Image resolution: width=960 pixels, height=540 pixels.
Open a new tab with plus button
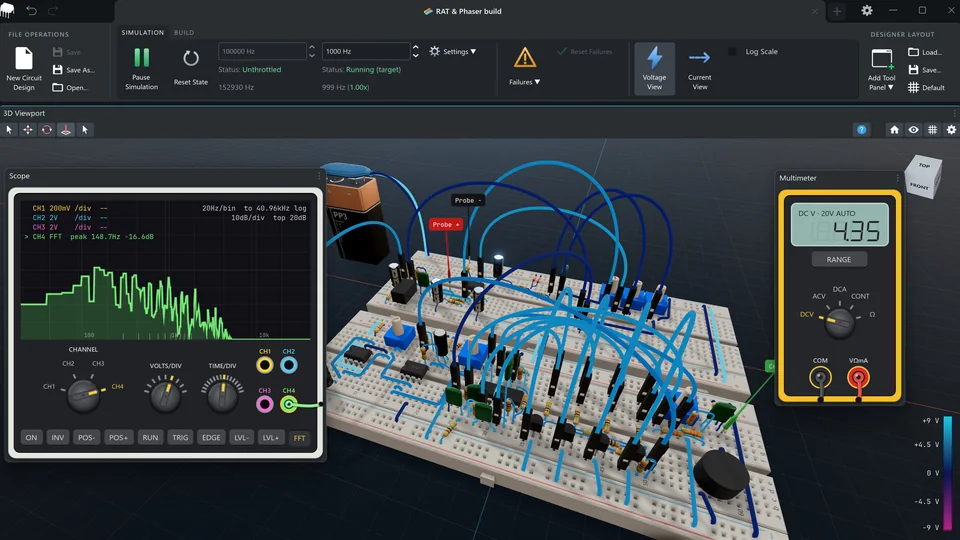click(x=837, y=11)
